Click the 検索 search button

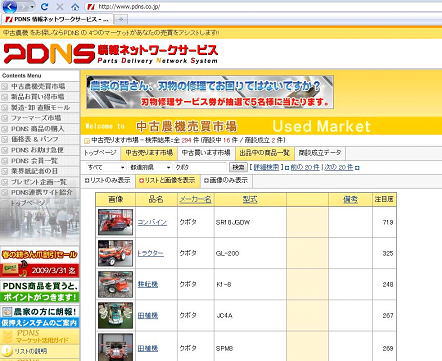coord(238,167)
